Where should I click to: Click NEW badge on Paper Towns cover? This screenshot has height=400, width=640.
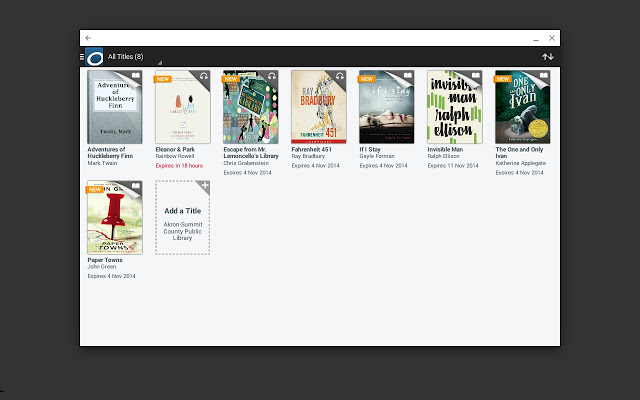95,190
